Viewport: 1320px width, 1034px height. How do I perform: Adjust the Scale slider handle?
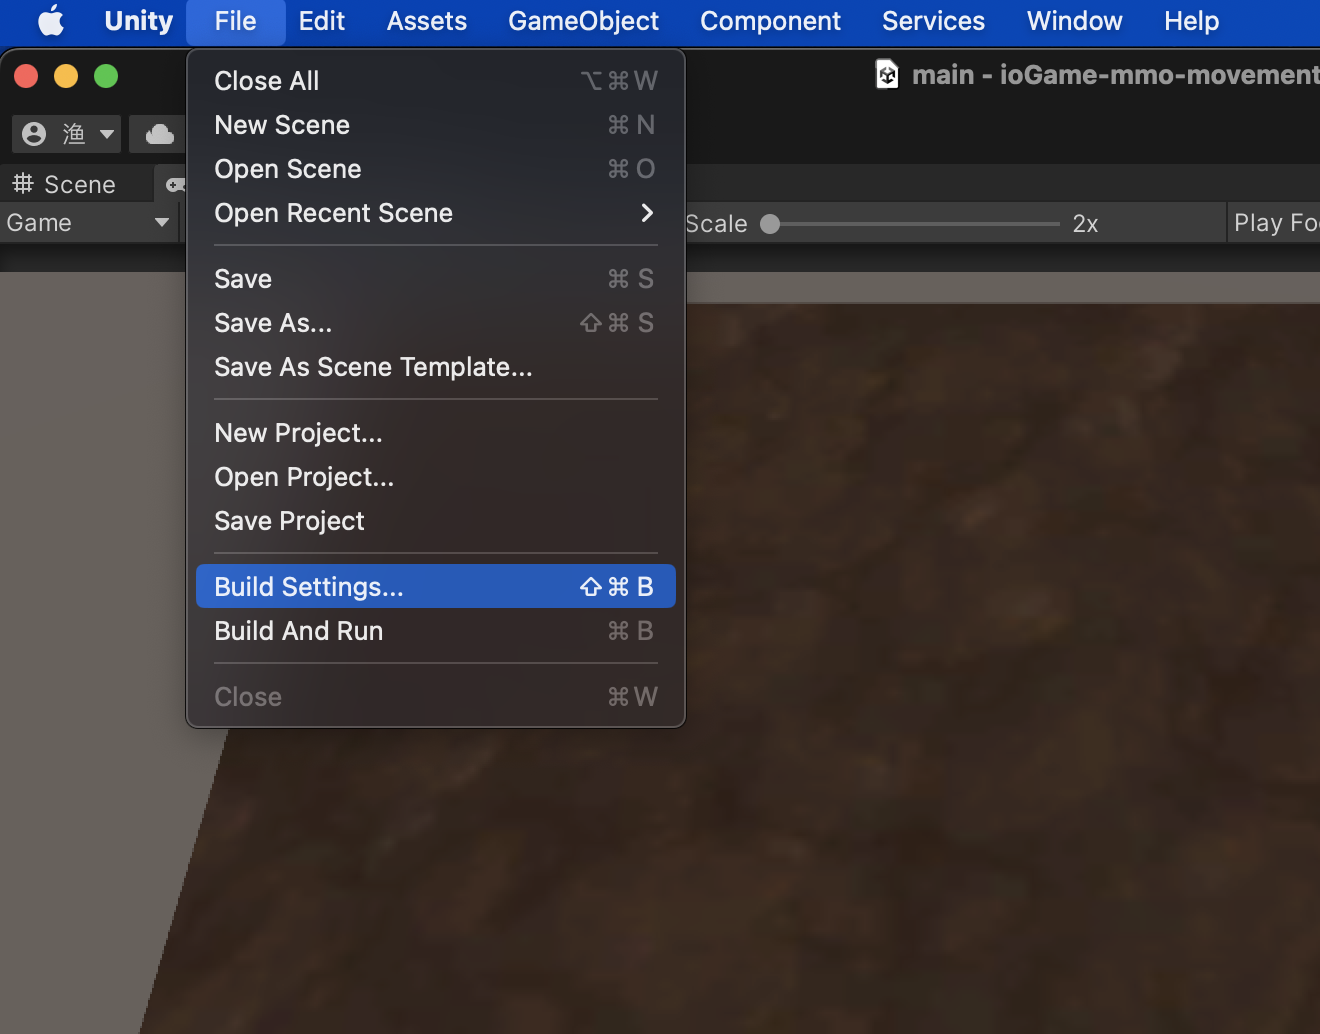[770, 224]
